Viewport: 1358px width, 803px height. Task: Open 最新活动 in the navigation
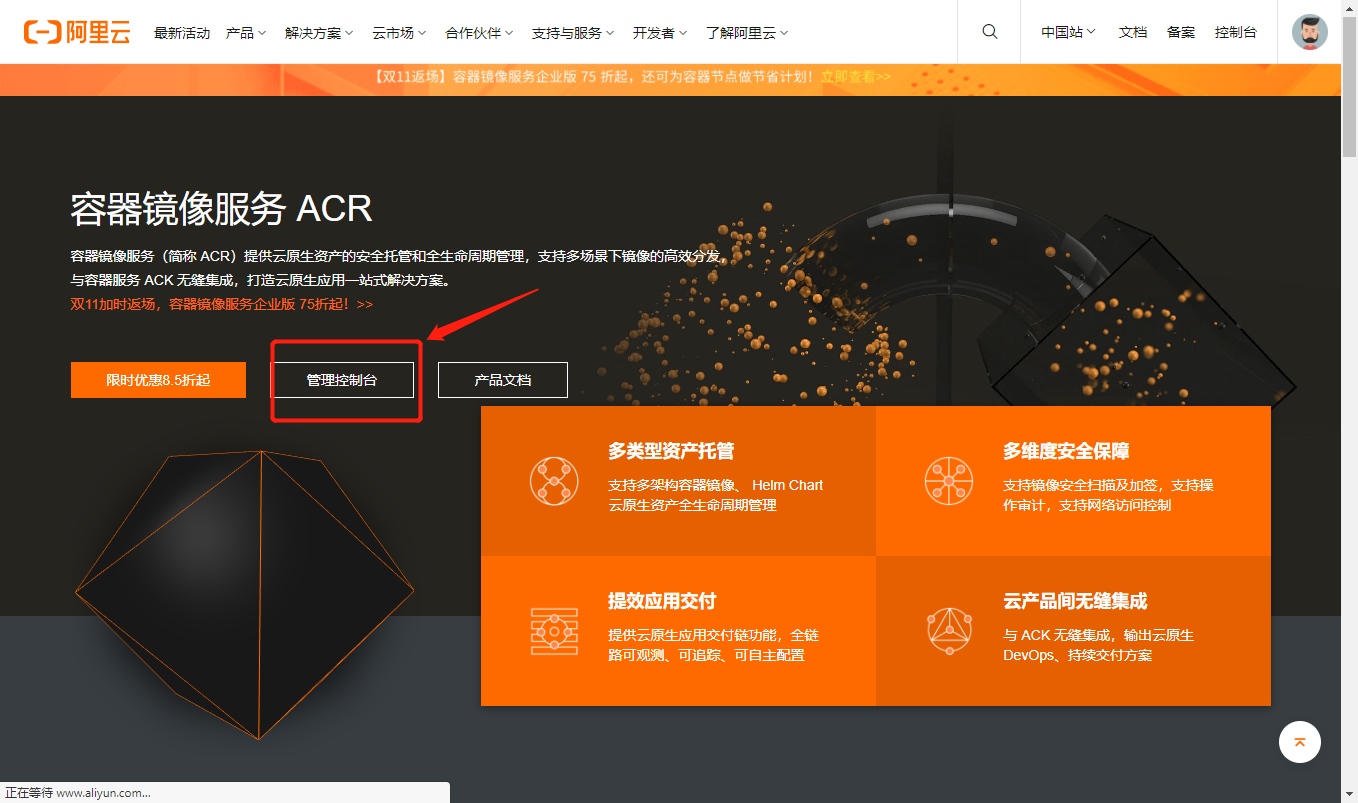[x=182, y=33]
